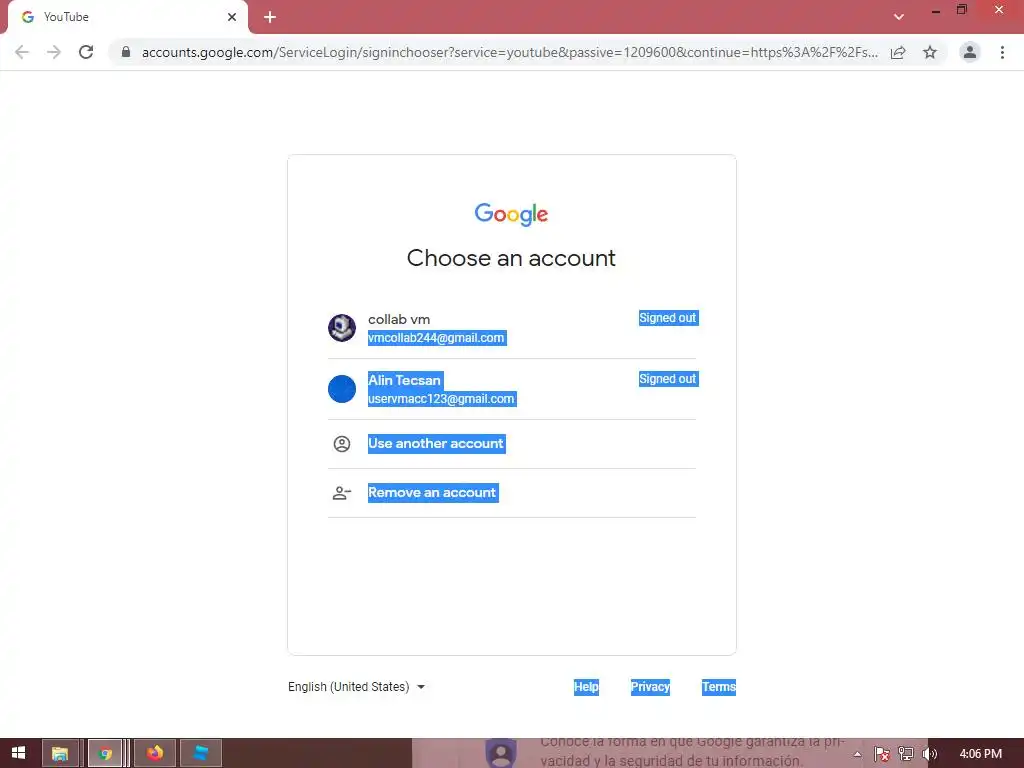Screen dimensions: 1024x768
Task: Select uservmacc123@gmail.com email
Action: pos(441,398)
